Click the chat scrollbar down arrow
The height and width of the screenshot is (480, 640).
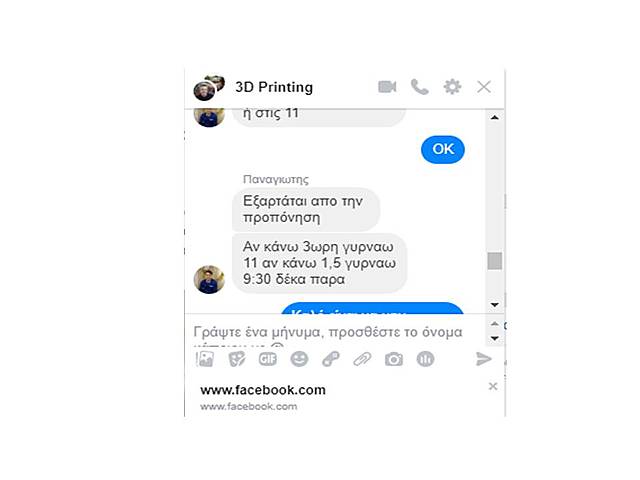(495, 305)
